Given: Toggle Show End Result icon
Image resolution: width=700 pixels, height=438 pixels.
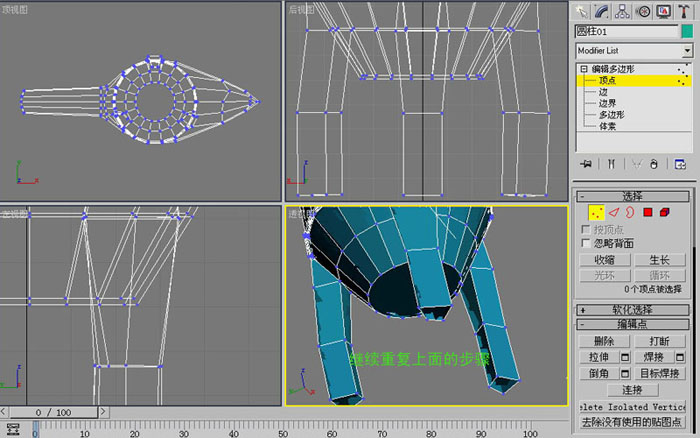Looking at the screenshot, I should pyautogui.click(x=611, y=164).
